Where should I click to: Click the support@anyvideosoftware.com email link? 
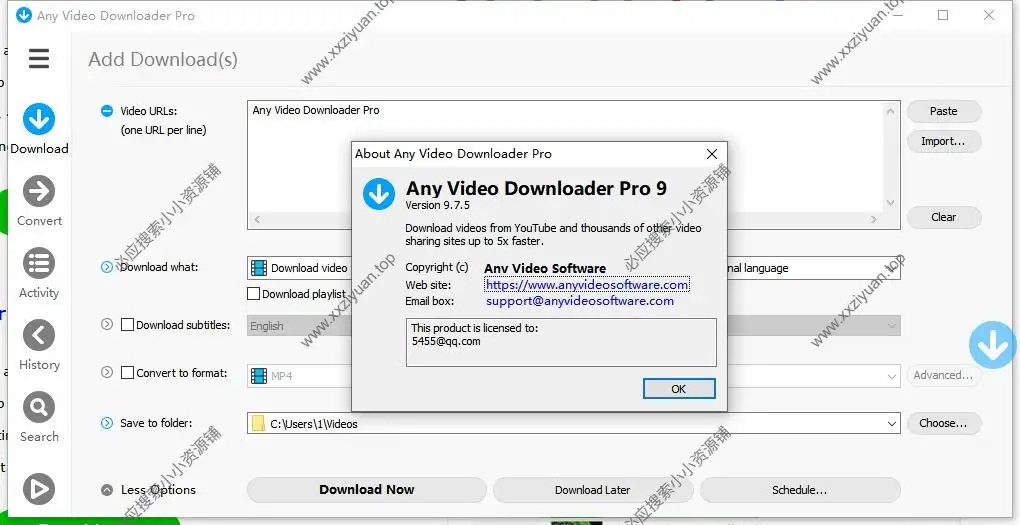580,301
